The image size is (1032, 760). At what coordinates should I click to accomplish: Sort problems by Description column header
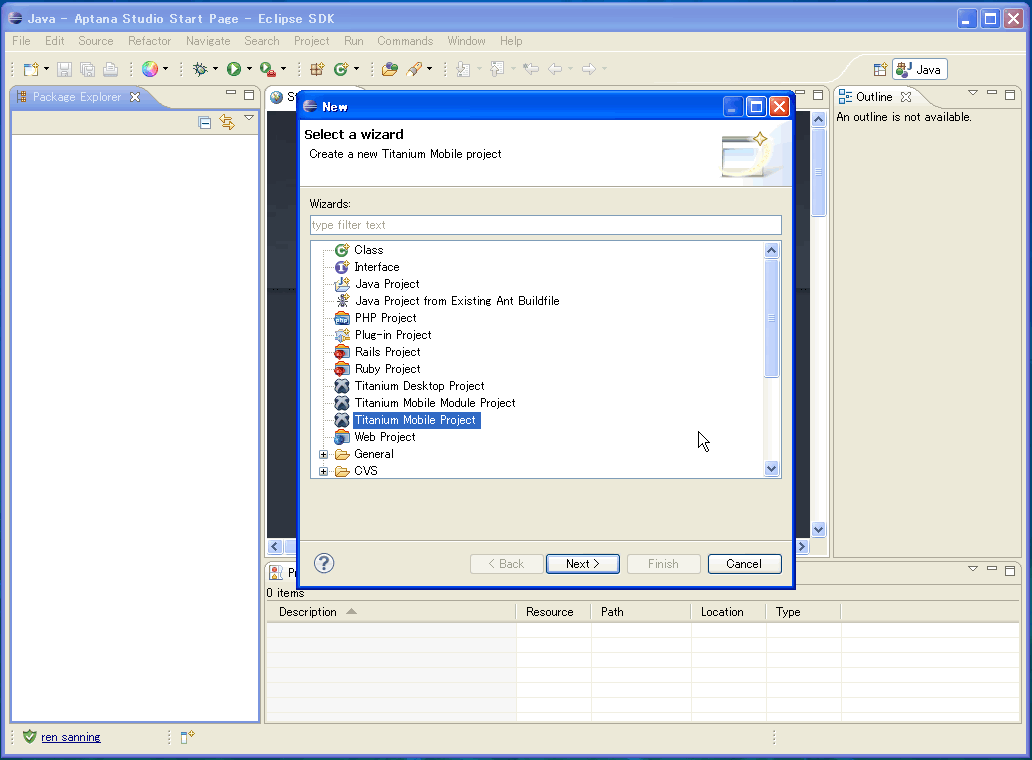[x=391, y=612]
